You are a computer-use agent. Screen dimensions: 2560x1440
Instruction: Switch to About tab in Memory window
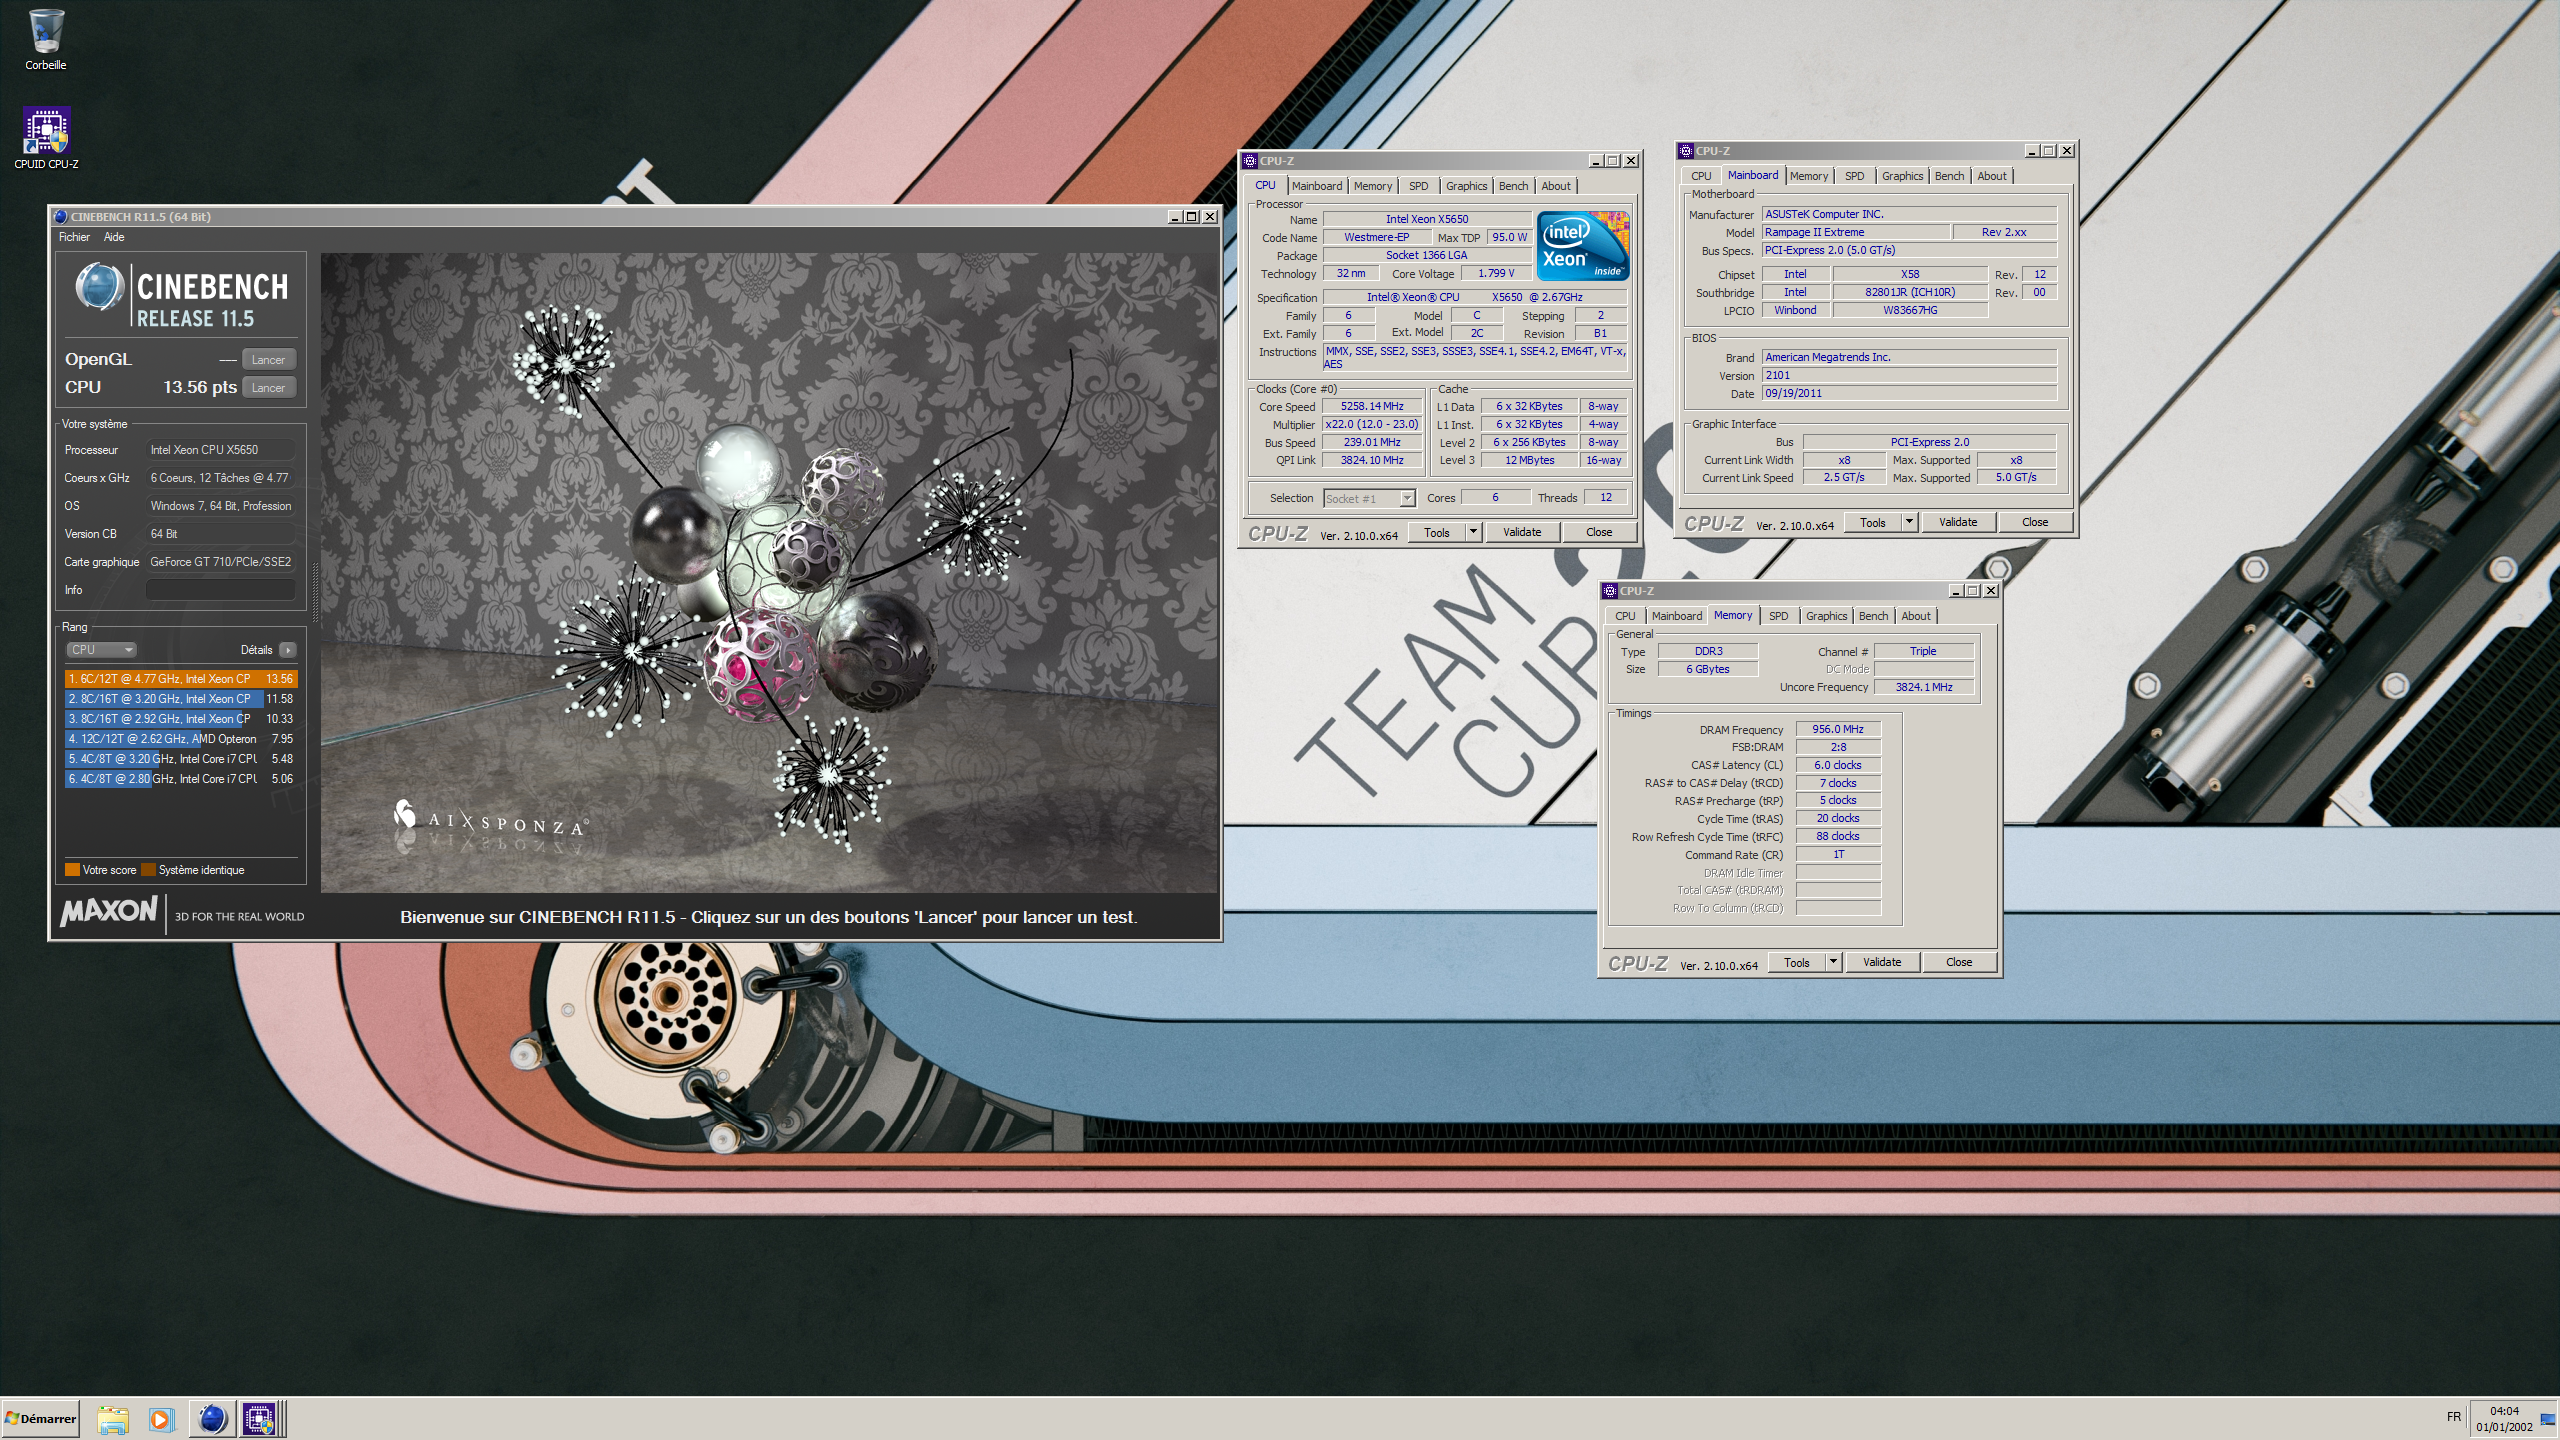(1916, 616)
